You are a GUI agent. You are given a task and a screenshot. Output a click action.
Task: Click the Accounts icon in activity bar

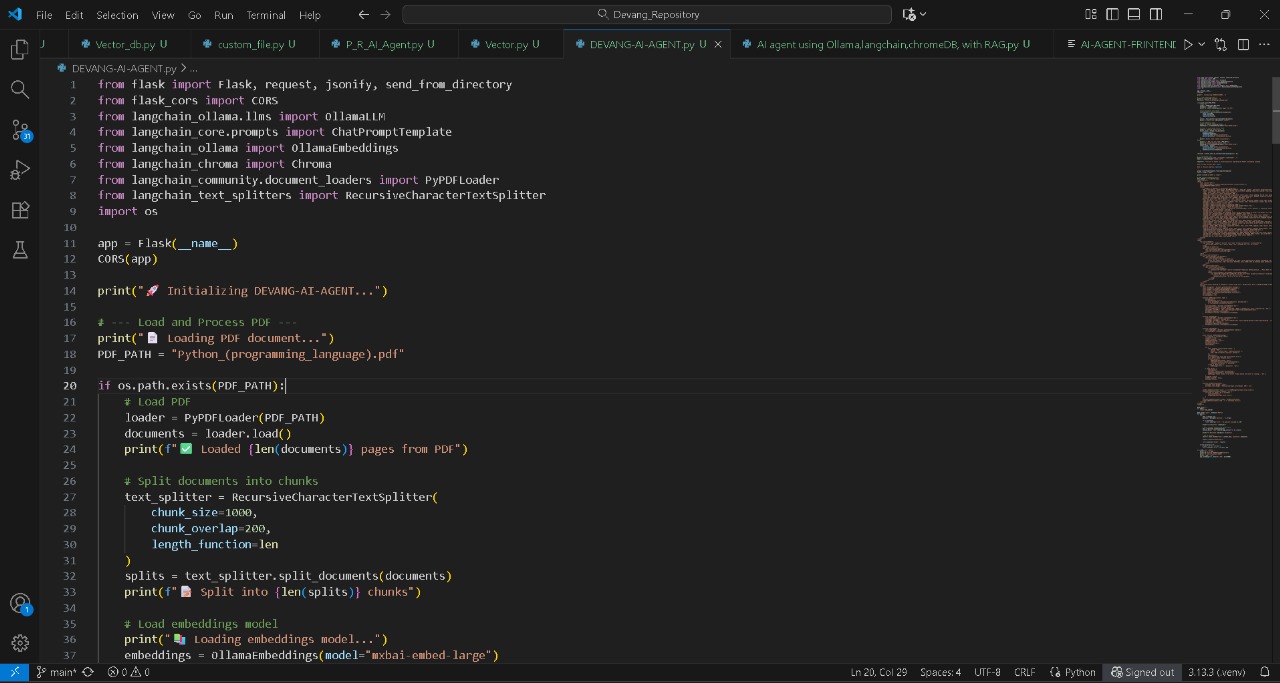pyautogui.click(x=19, y=603)
